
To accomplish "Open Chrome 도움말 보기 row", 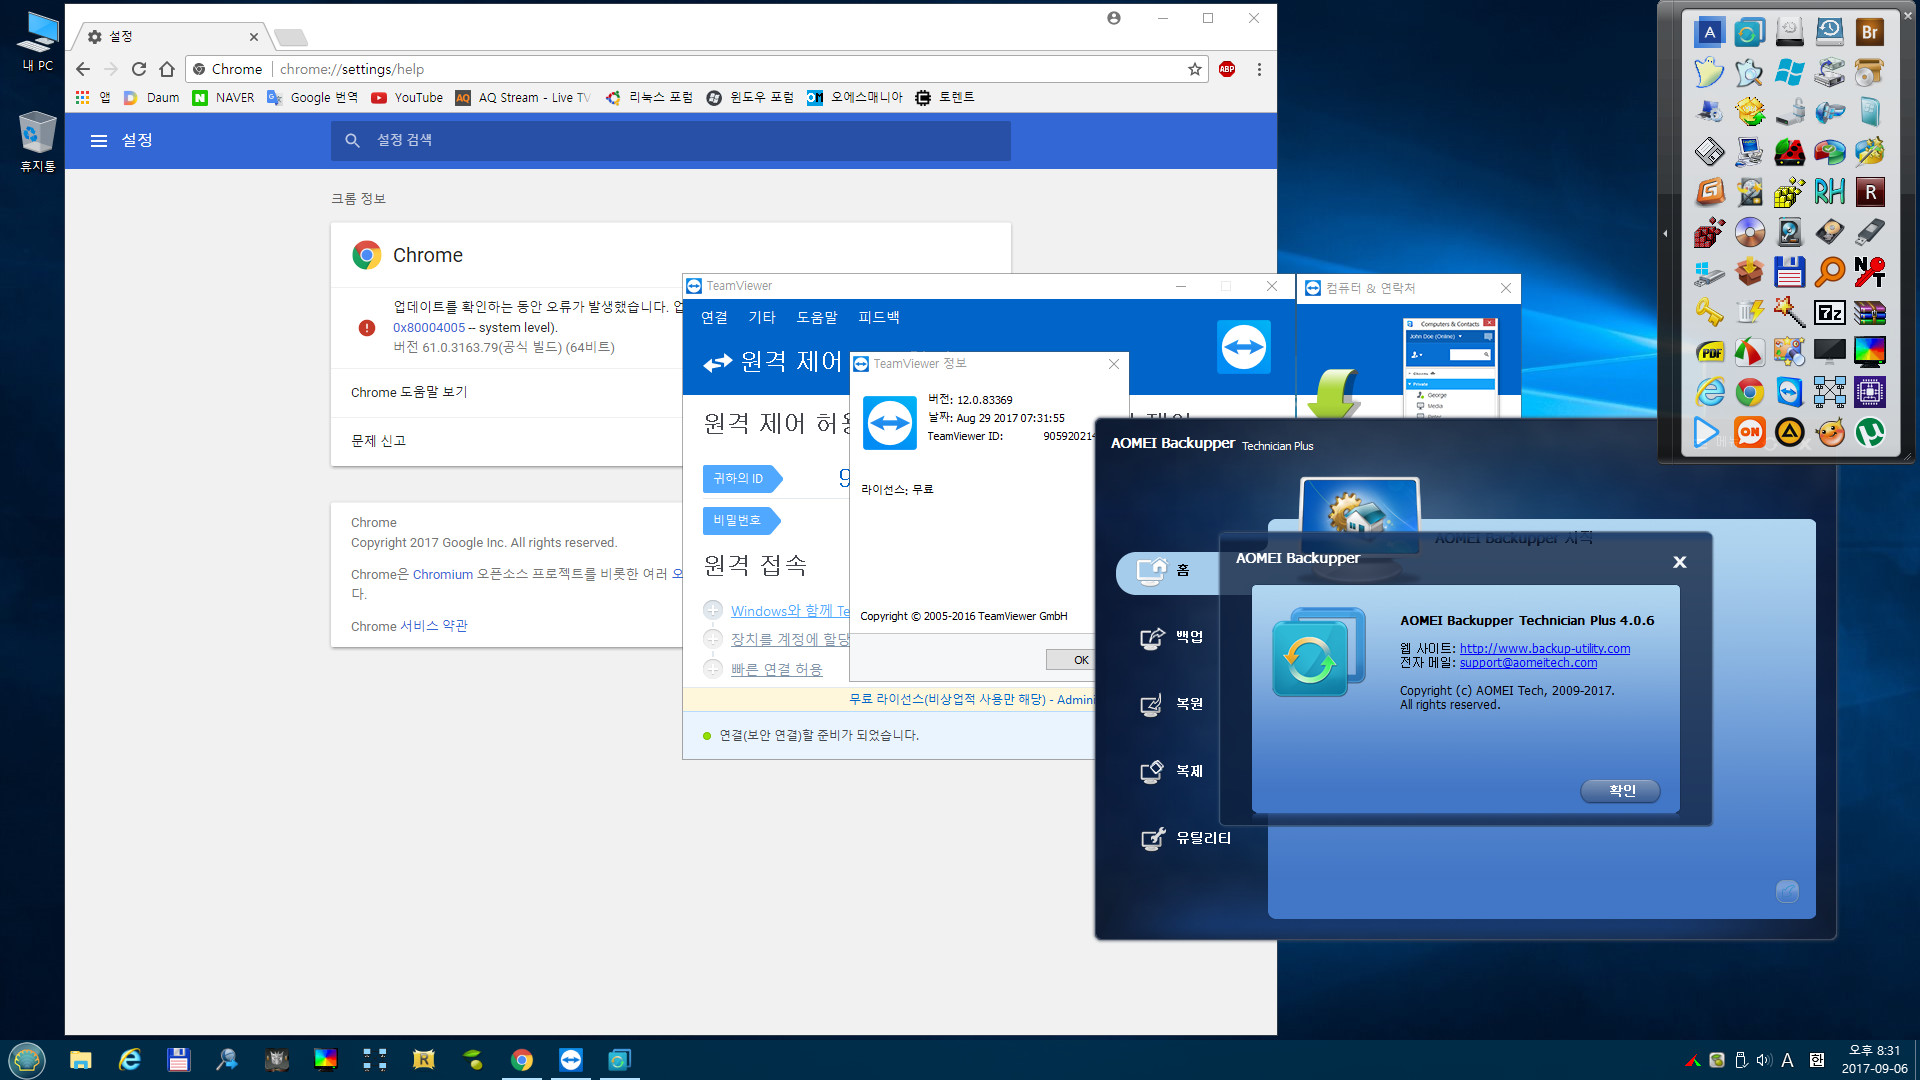I will tap(507, 392).
